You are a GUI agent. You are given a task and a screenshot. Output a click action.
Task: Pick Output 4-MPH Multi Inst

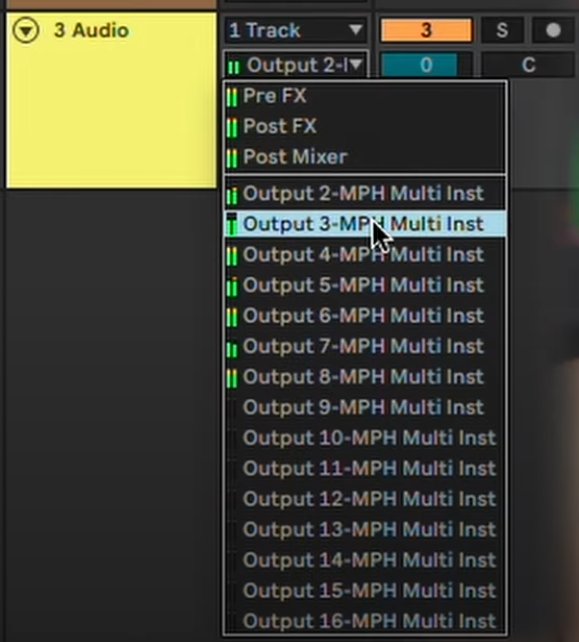click(x=365, y=255)
